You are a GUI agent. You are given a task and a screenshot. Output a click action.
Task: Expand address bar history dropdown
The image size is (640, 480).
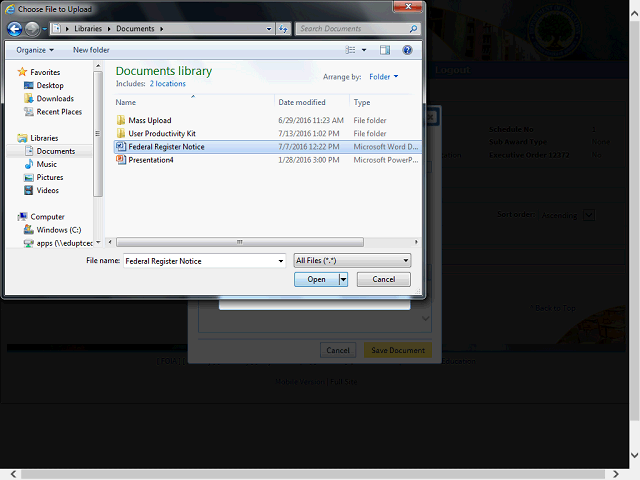click(269, 29)
